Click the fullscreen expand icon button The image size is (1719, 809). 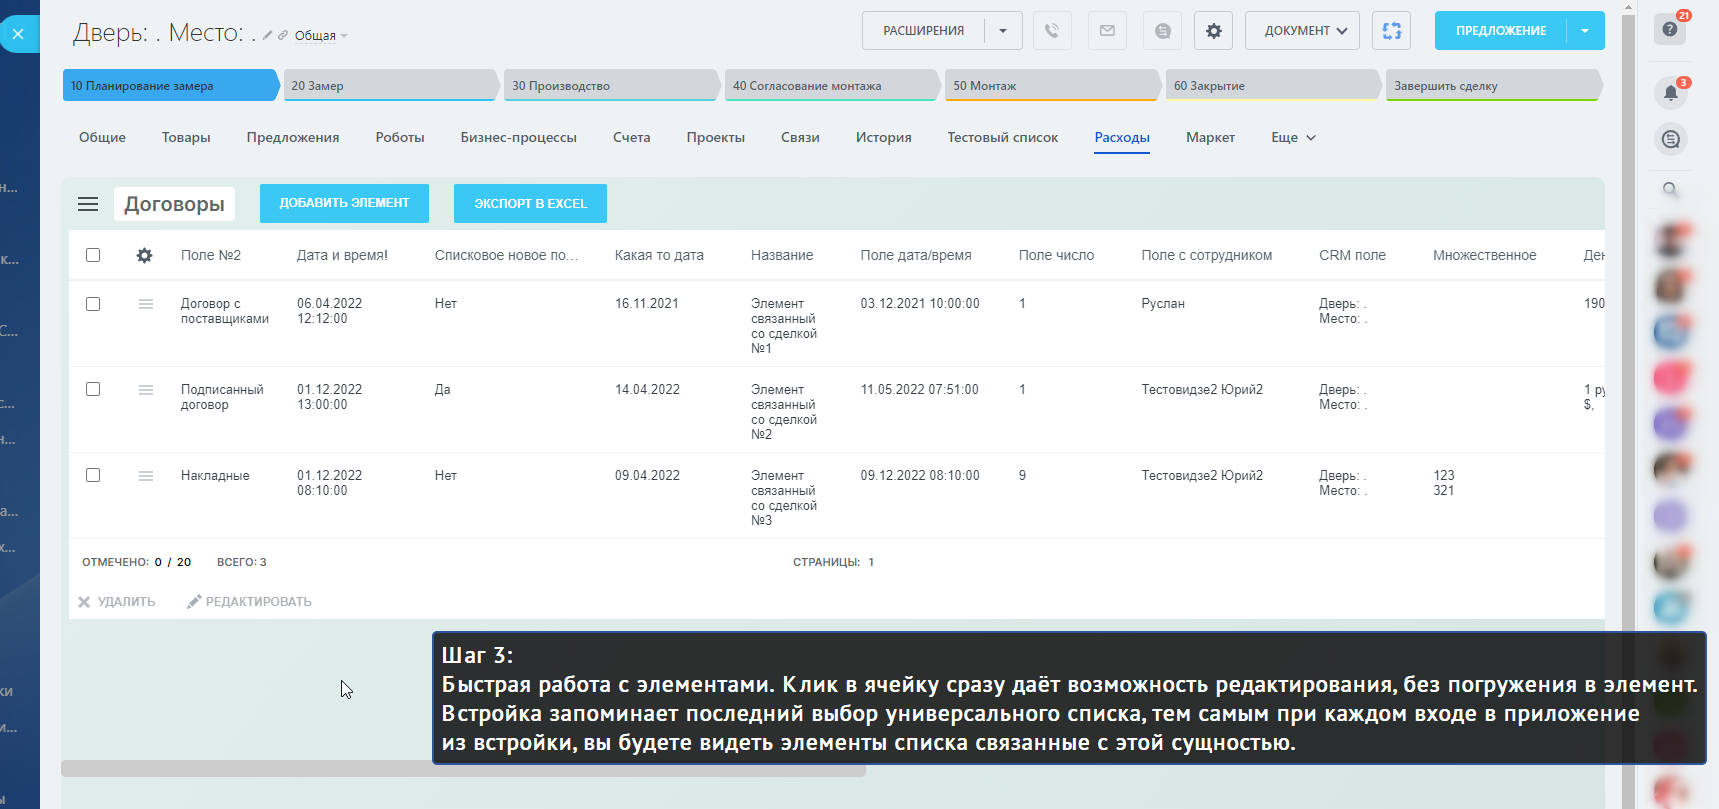[1391, 31]
